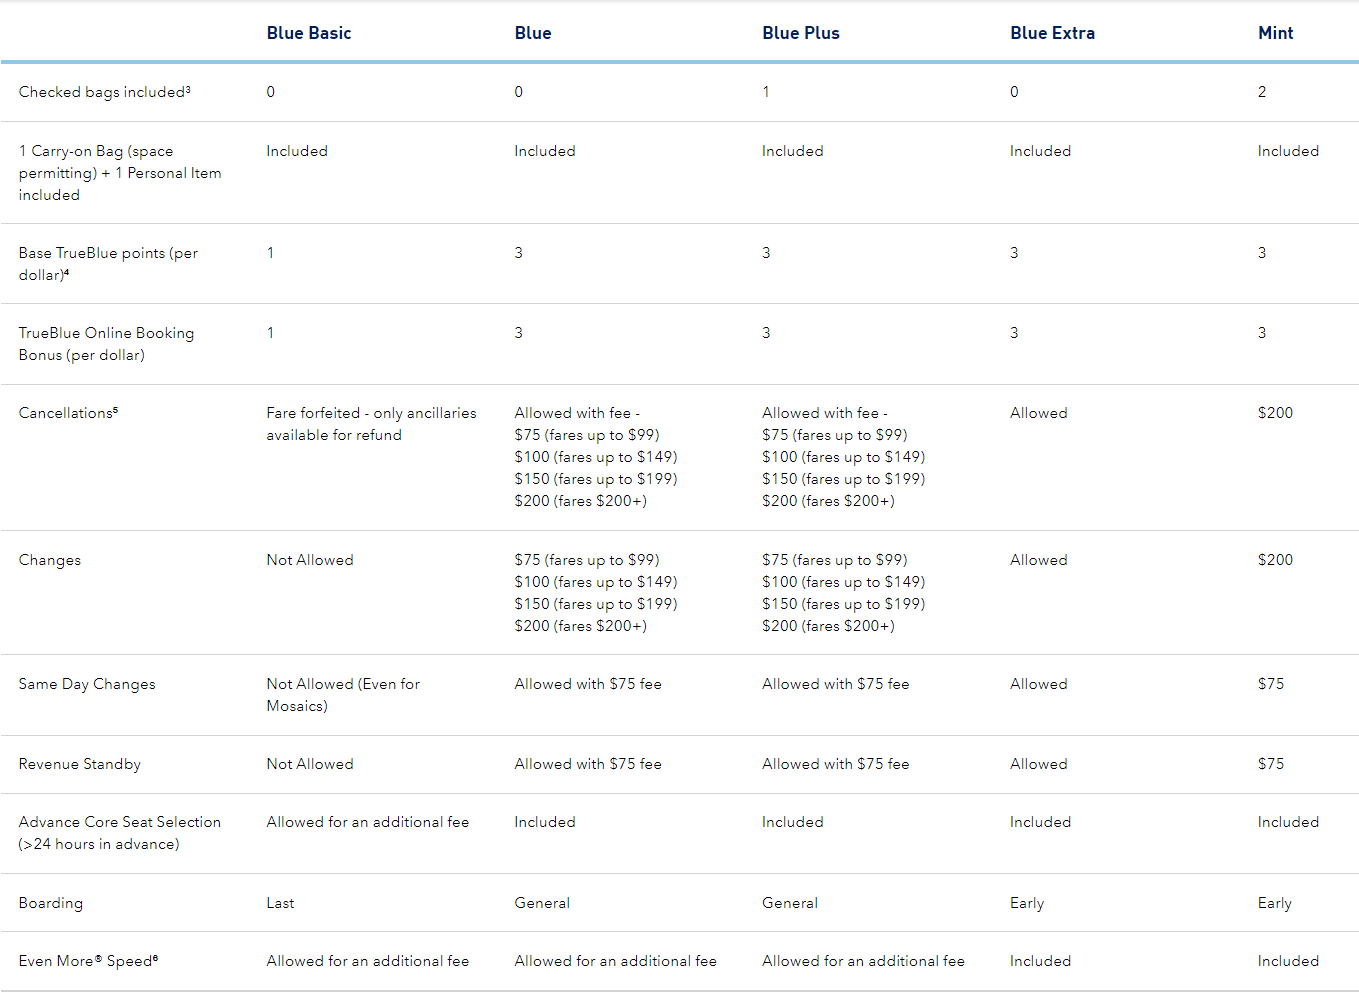Click Mint '$200' in Changes row
Viewport: 1359px width, 997px height.
(1275, 560)
